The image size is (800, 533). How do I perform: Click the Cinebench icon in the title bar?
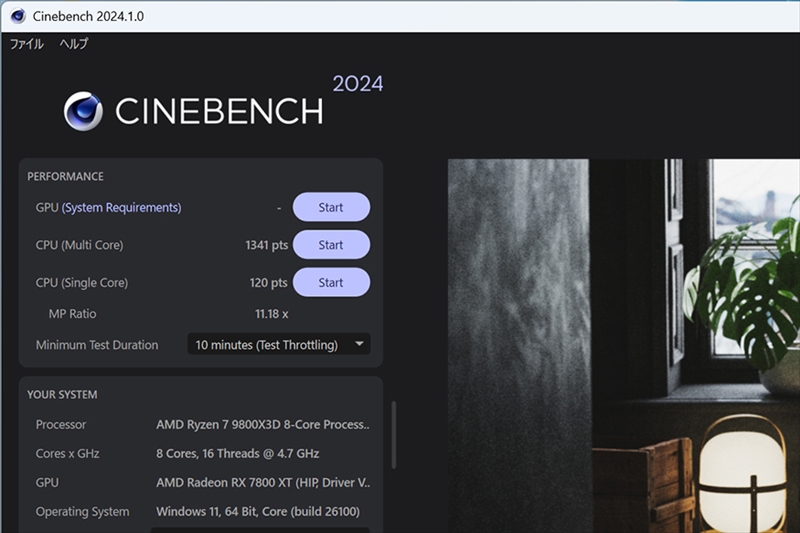point(18,16)
